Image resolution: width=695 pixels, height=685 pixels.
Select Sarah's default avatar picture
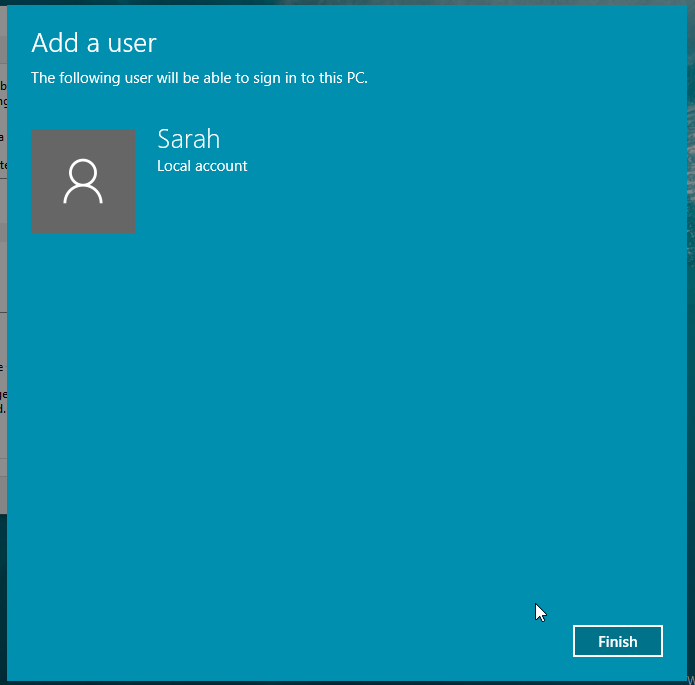coord(83,181)
